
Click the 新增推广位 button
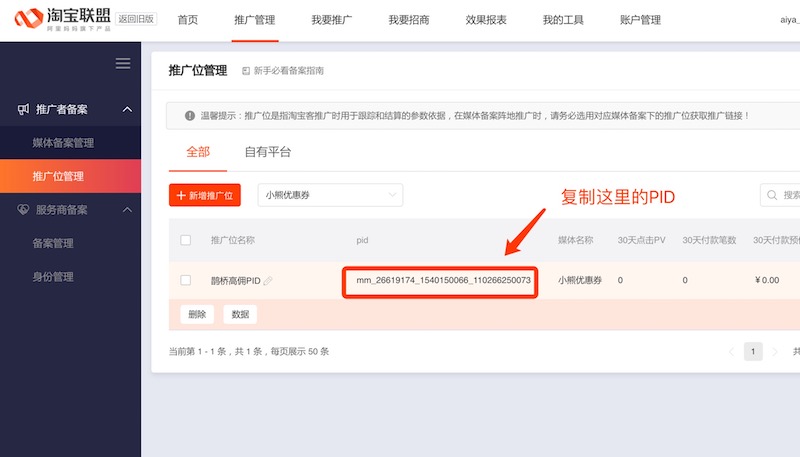[x=205, y=195]
